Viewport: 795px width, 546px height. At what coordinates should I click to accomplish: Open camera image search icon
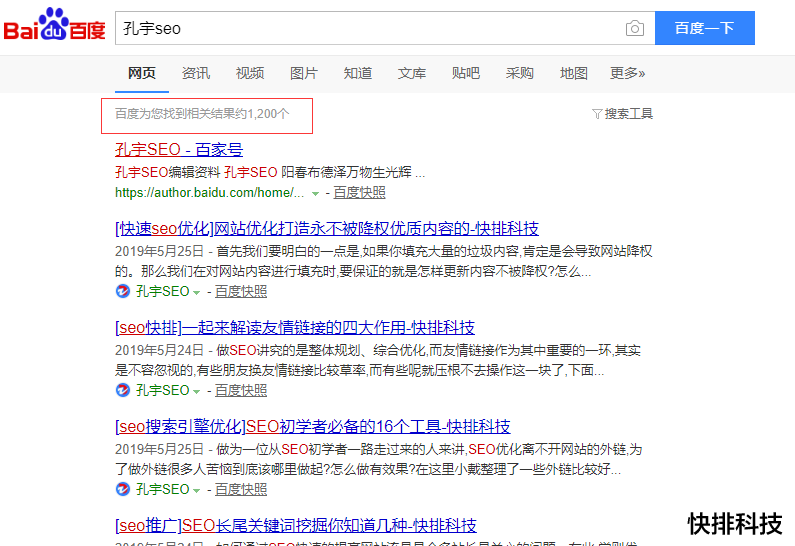pyautogui.click(x=635, y=28)
